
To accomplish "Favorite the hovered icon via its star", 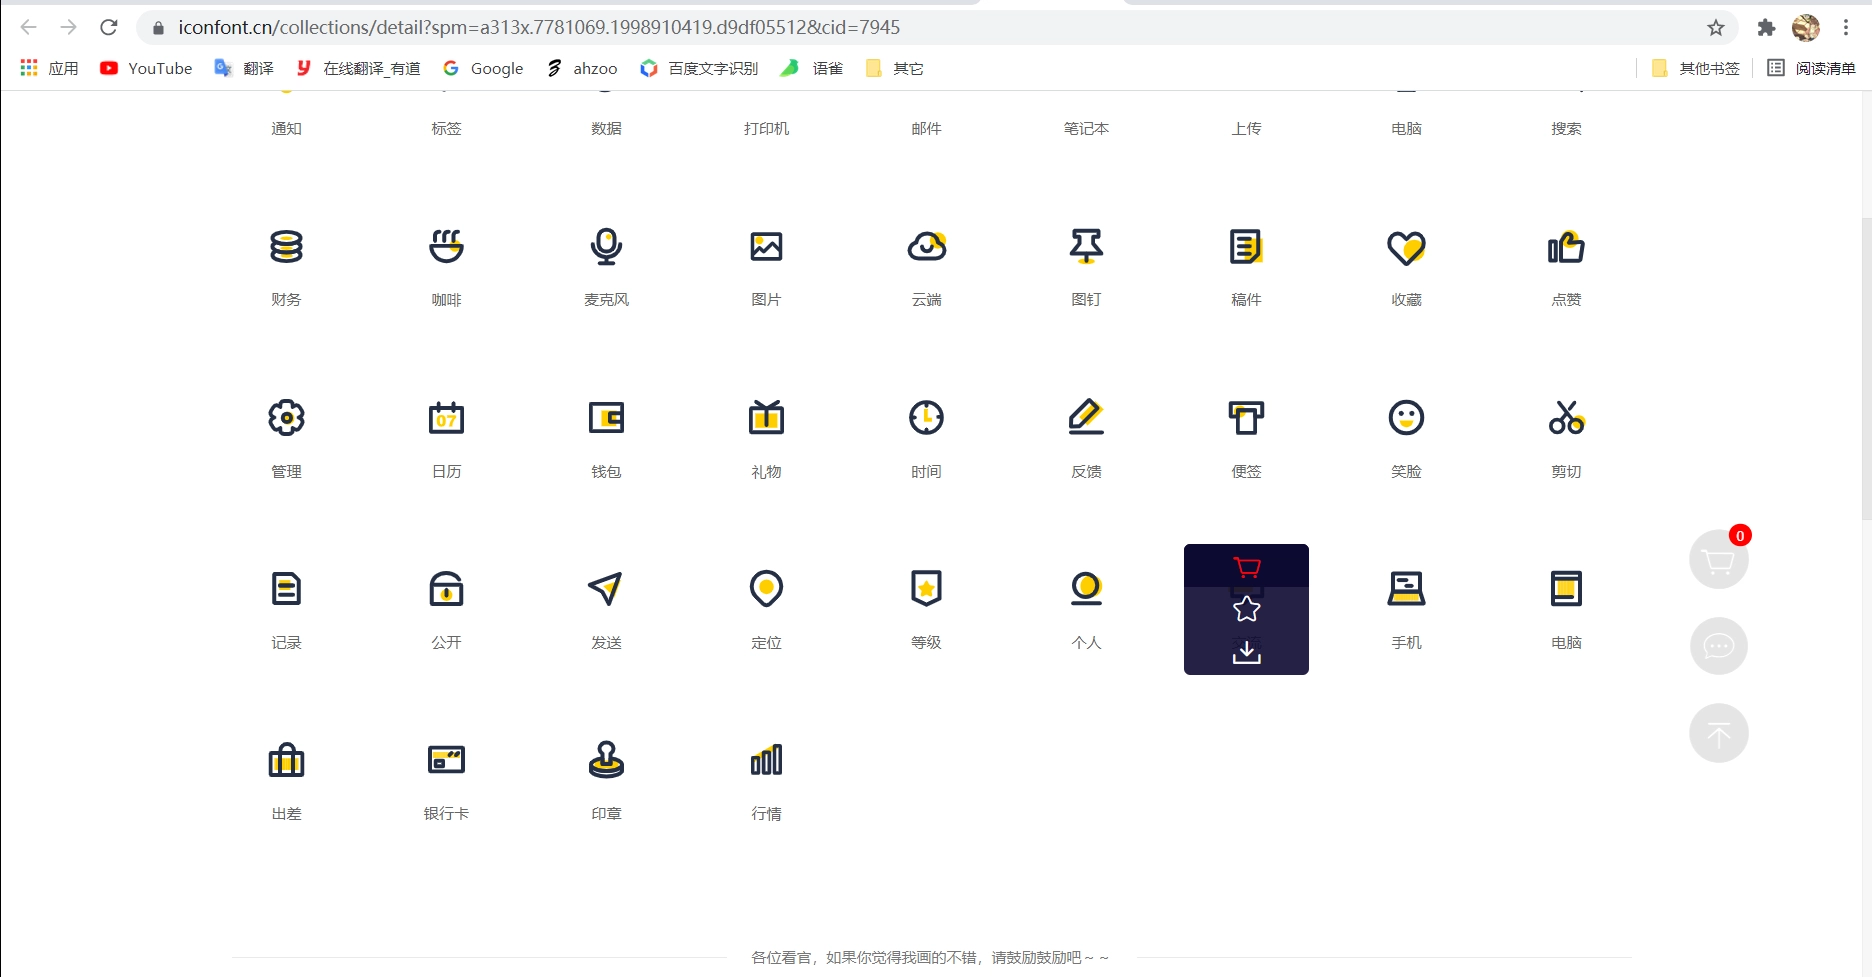I will [x=1245, y=607].
